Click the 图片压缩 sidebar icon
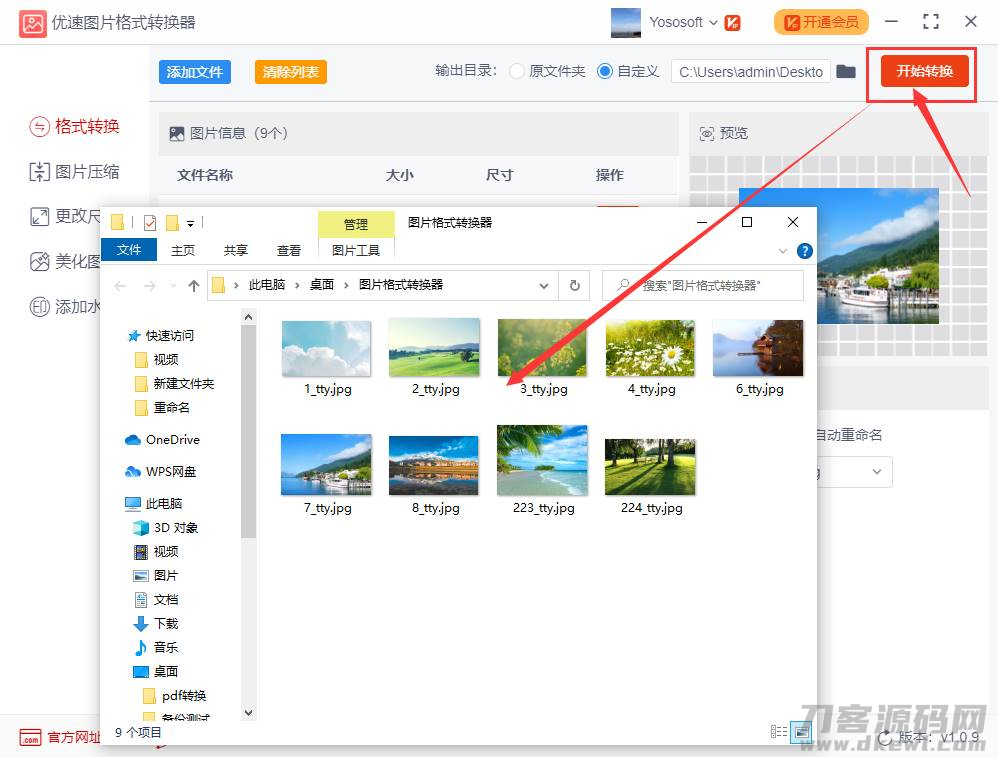 click(x=39, y=172)
